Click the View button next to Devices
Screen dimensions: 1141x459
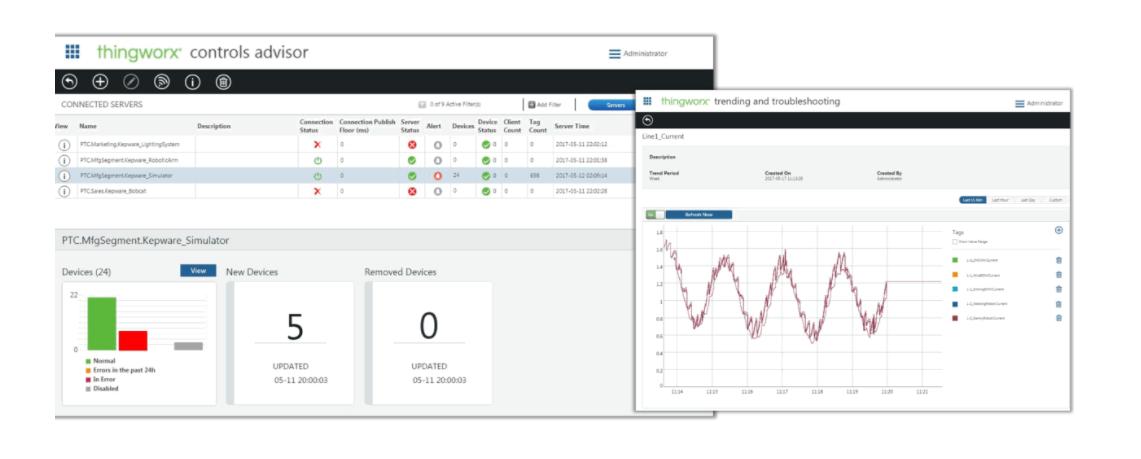198,271
